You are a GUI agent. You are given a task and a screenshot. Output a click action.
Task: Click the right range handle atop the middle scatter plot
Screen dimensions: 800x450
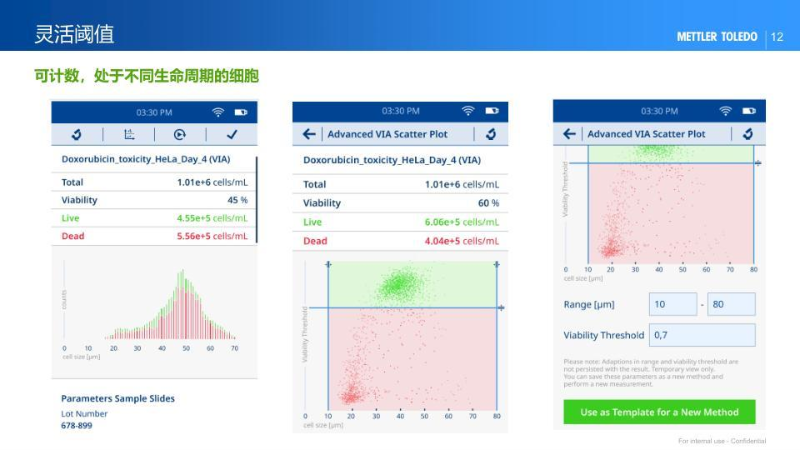click(x=496, y=264)
